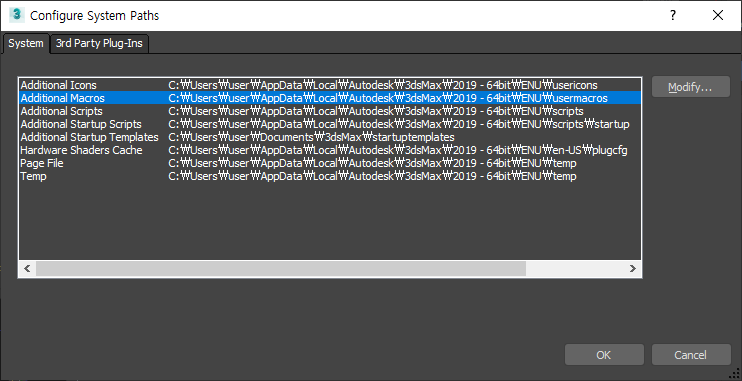Click the startuptemplates path
The width and height of the screenshot is (742, 381).
pyautogui.click(x=311, y=137)
